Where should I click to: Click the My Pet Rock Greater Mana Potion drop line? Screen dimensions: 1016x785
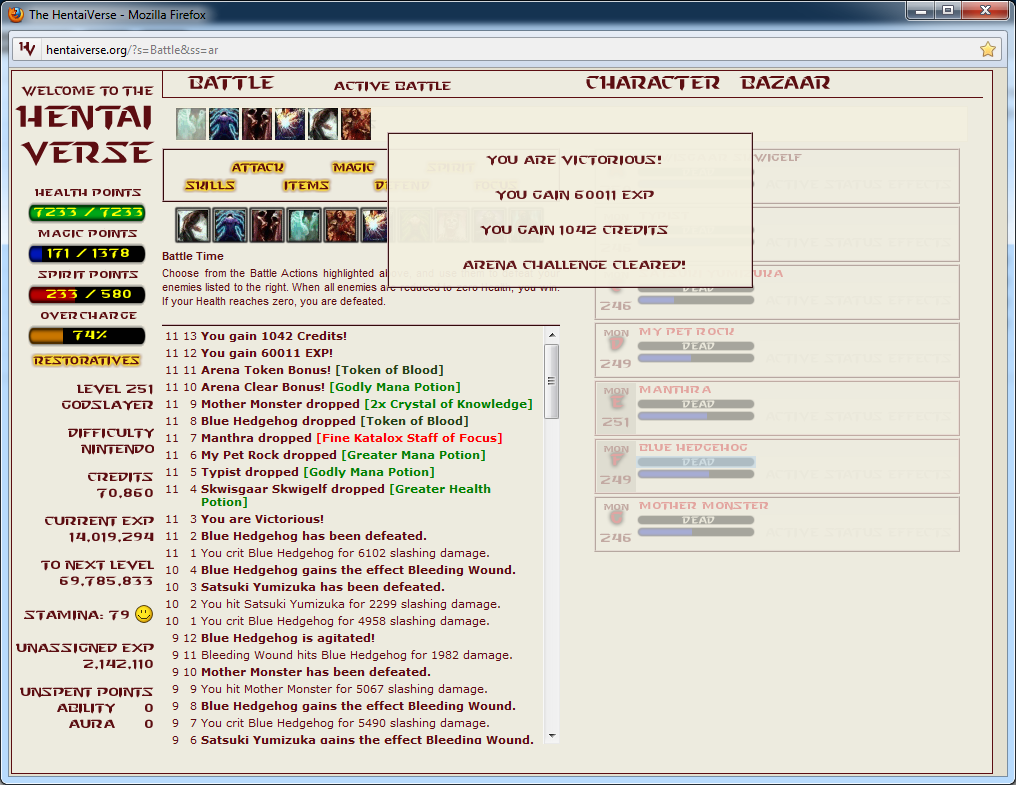[x=343, y=454]
